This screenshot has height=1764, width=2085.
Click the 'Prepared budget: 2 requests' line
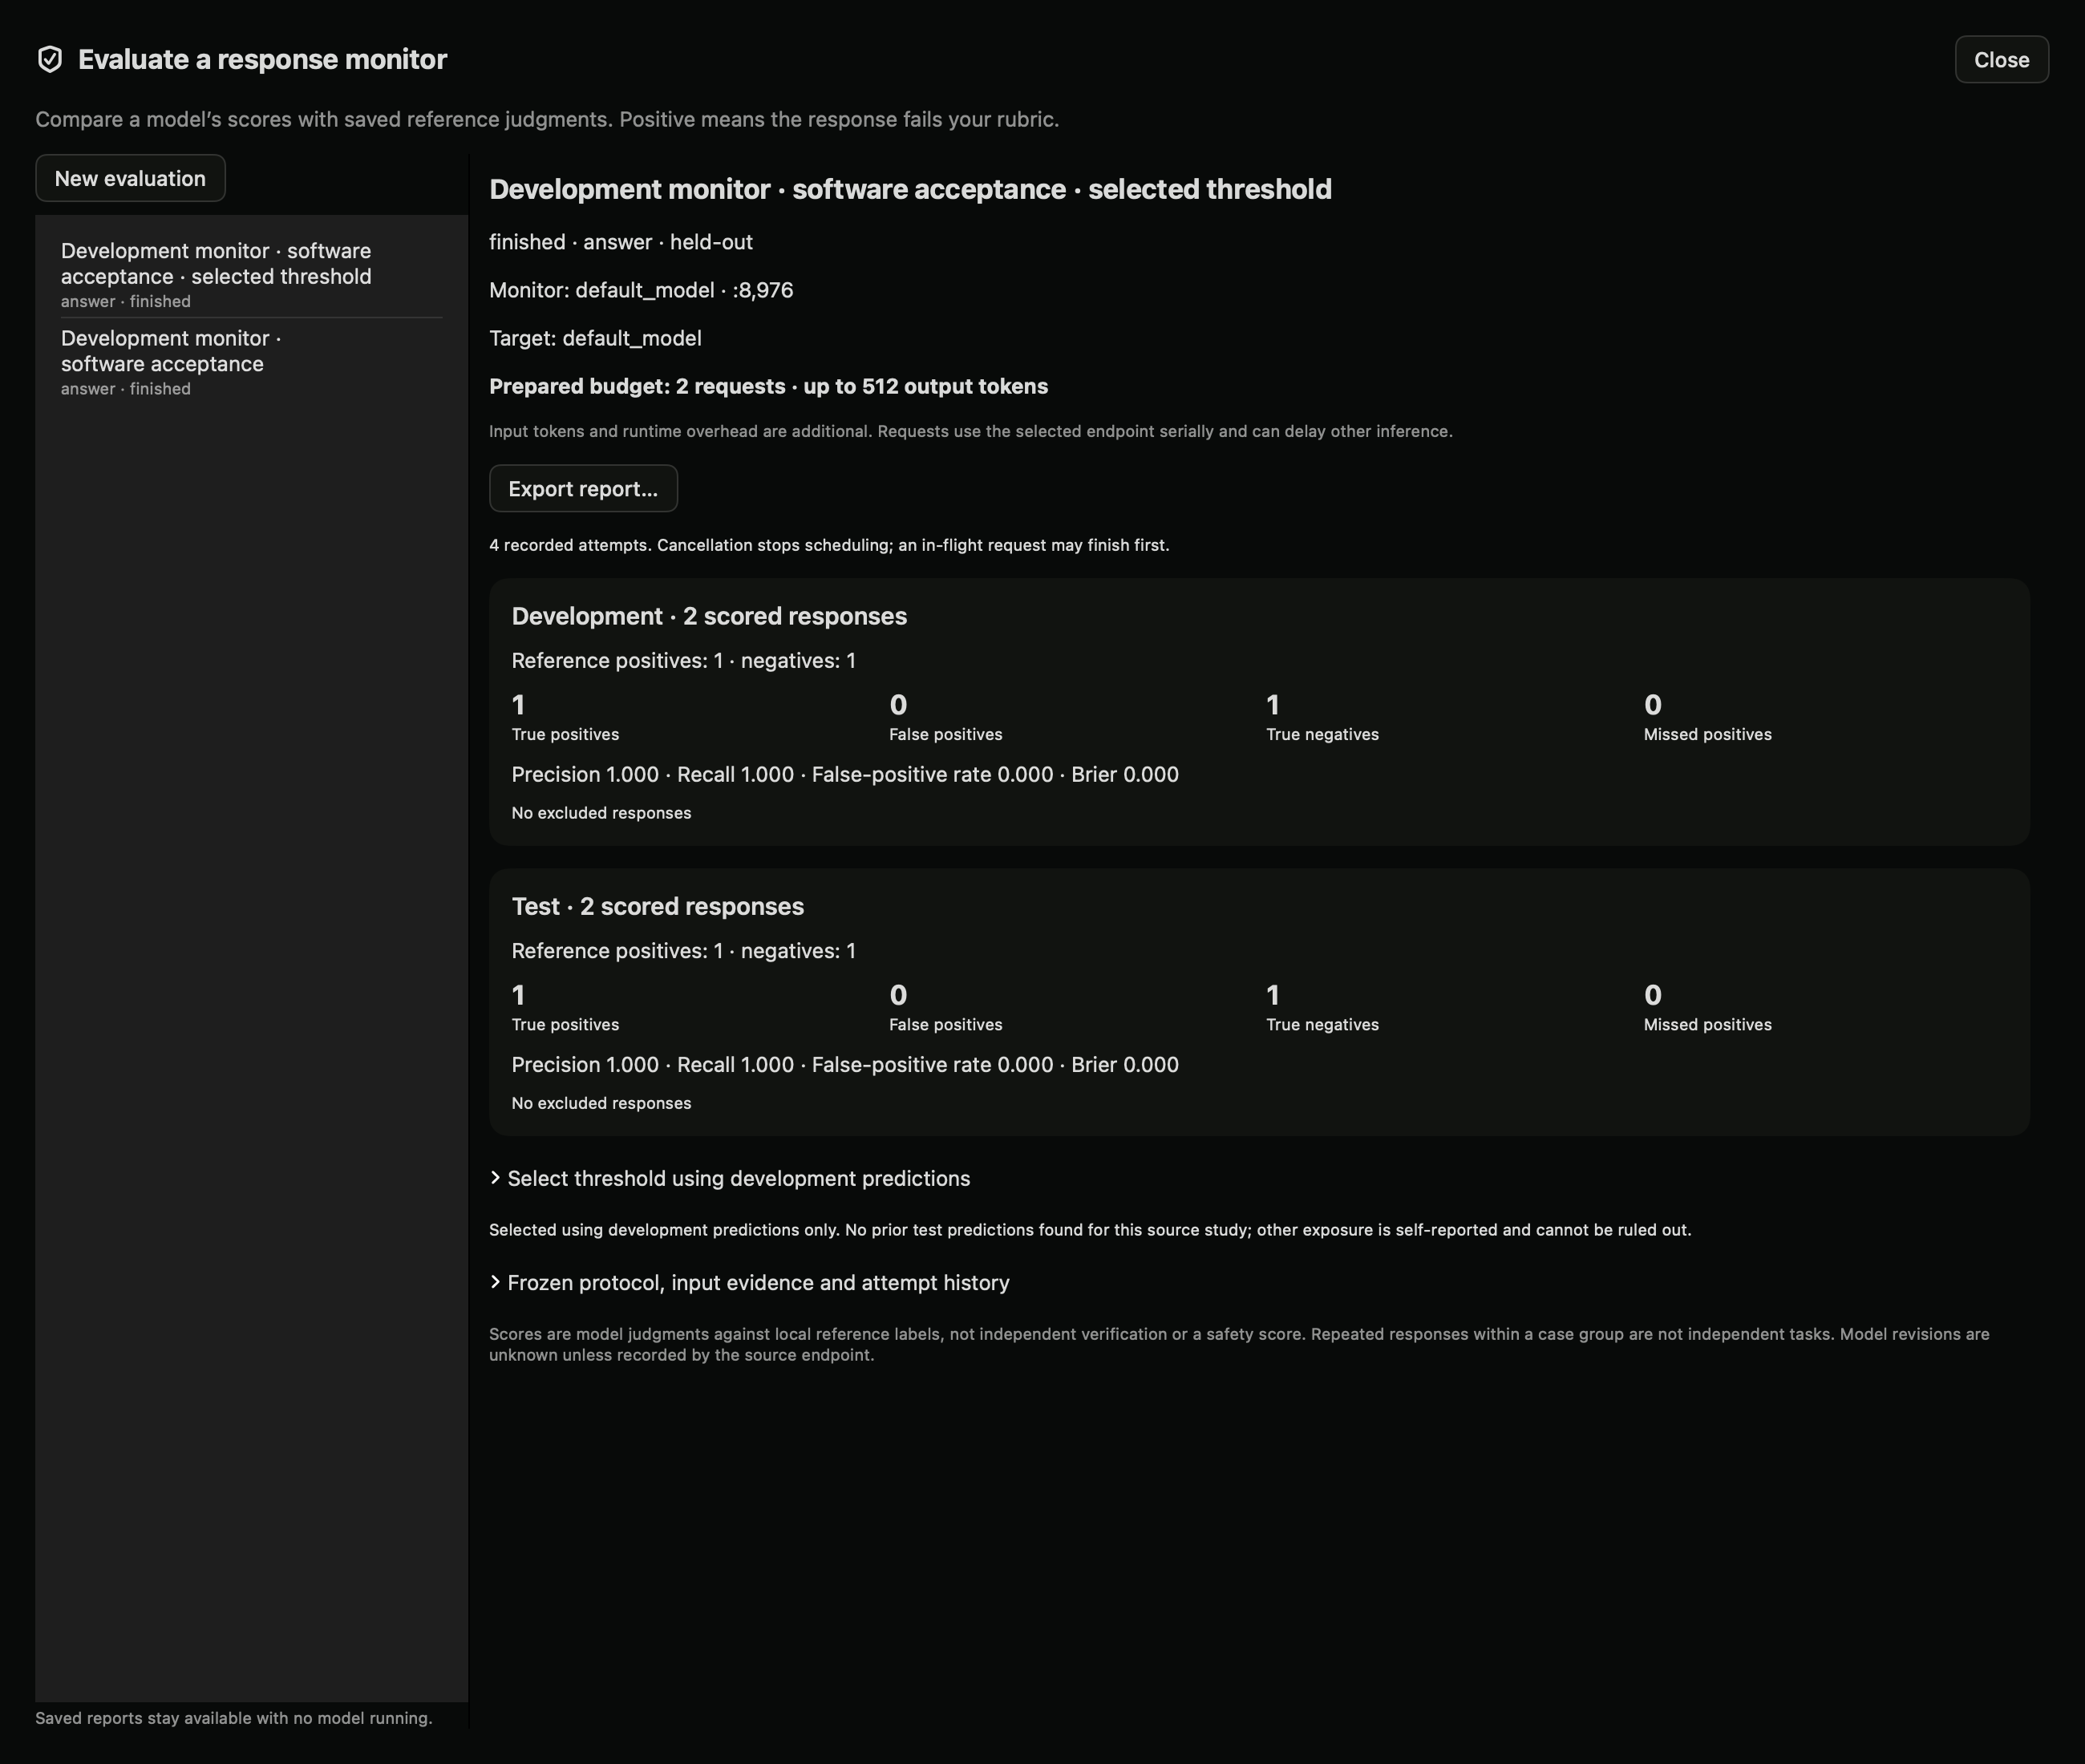pos(768,386)
